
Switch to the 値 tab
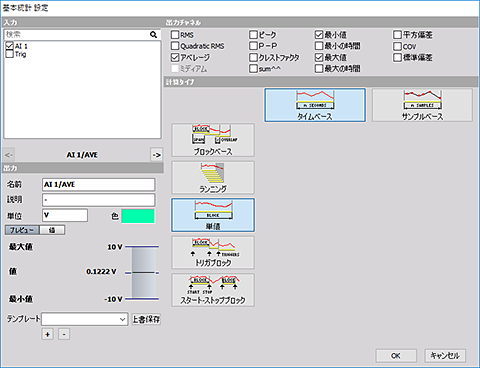pyautogui.click(x=52, y=230)
